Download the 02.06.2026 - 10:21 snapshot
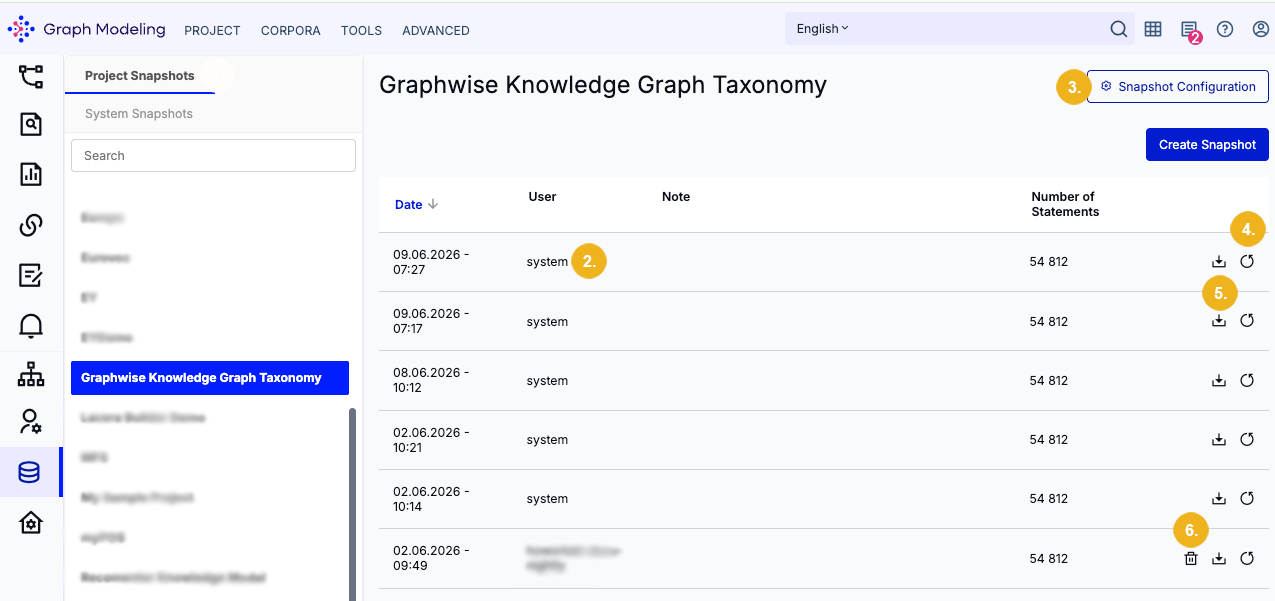 pos(1218,439)
